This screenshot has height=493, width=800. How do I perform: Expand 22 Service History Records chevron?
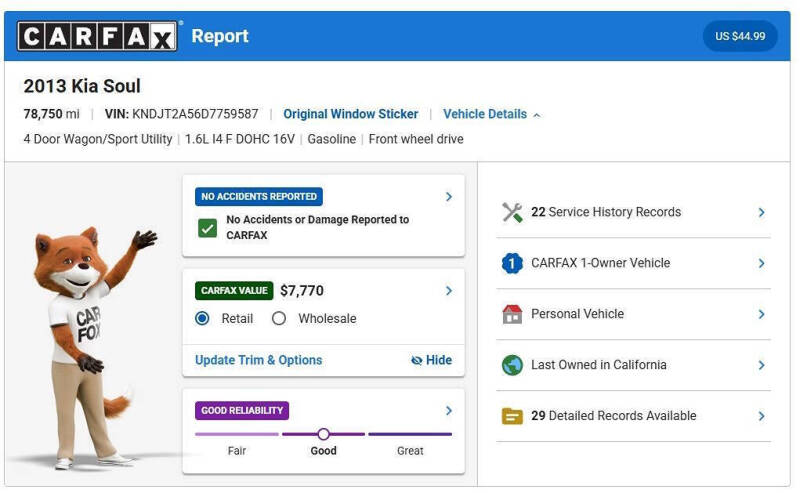[761, 212]
